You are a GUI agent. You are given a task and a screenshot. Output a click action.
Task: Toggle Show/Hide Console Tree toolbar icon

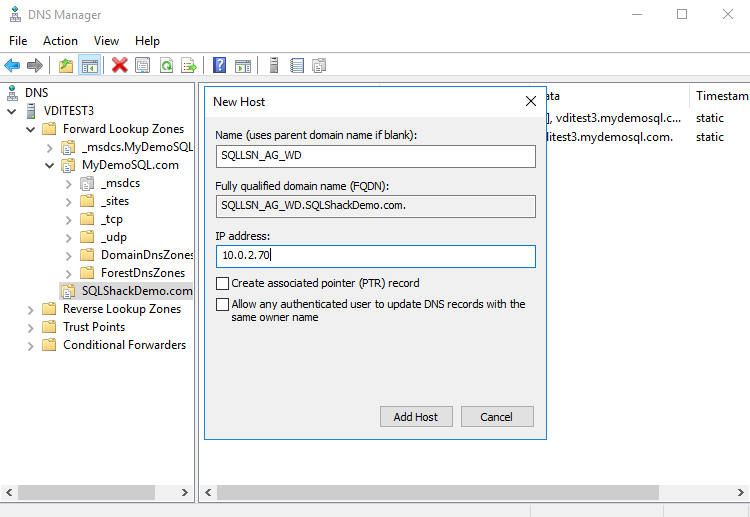pyautogui.click(x=89, y=65)
